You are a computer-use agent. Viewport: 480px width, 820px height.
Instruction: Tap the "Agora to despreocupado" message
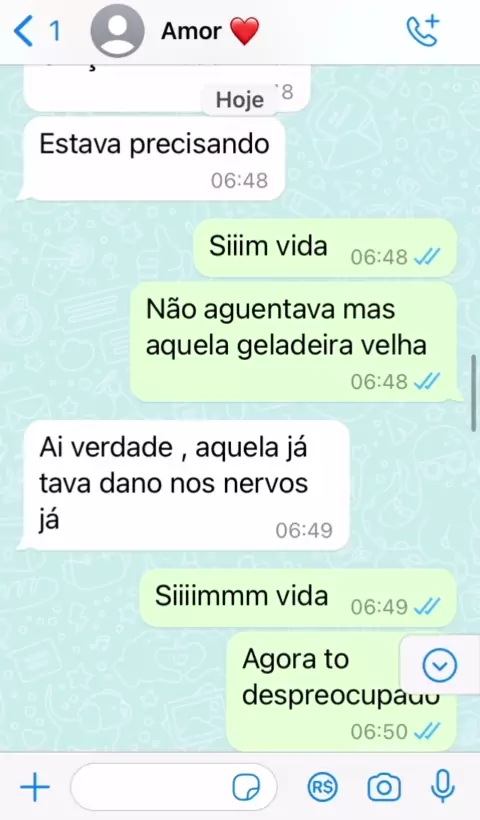point(341,691)
